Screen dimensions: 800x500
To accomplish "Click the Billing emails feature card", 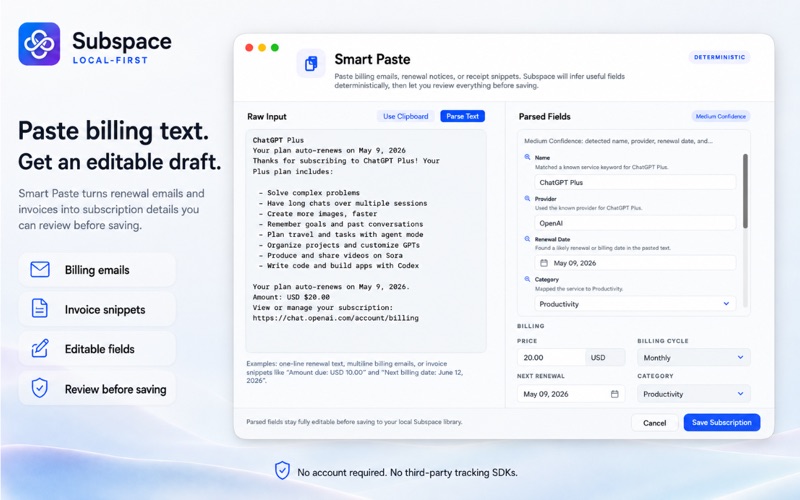I will [97, 269].
